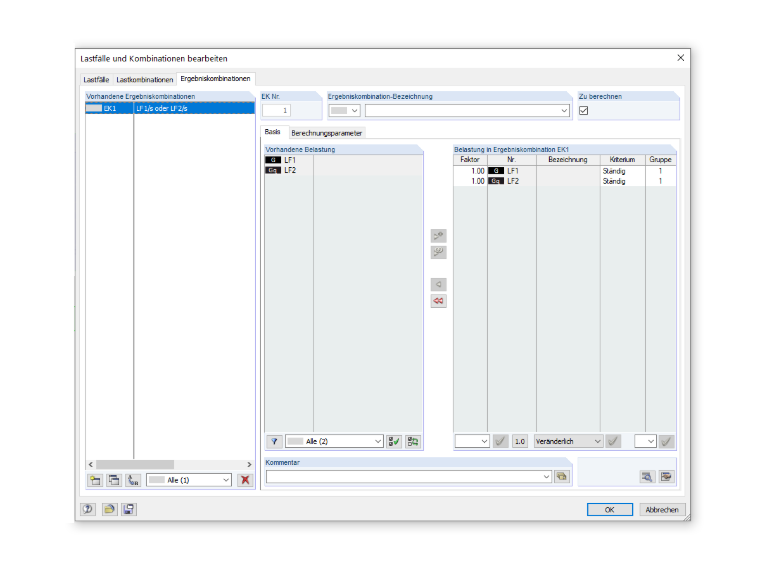760x570 pixels.
Task: Click the filter funnel icon under Vorhandene Belastung
Action: pos(274,442)
